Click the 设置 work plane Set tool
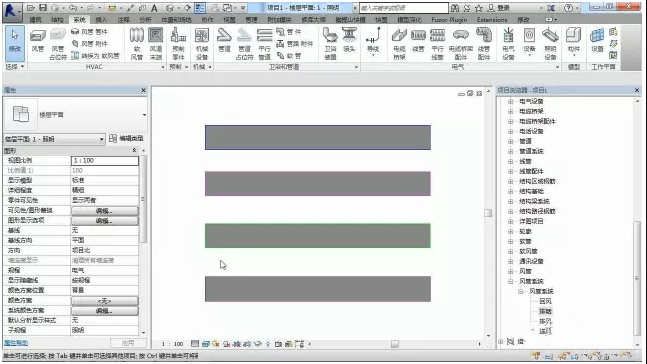The width and height of the screenshot is (647, 364). click(597, 40)
